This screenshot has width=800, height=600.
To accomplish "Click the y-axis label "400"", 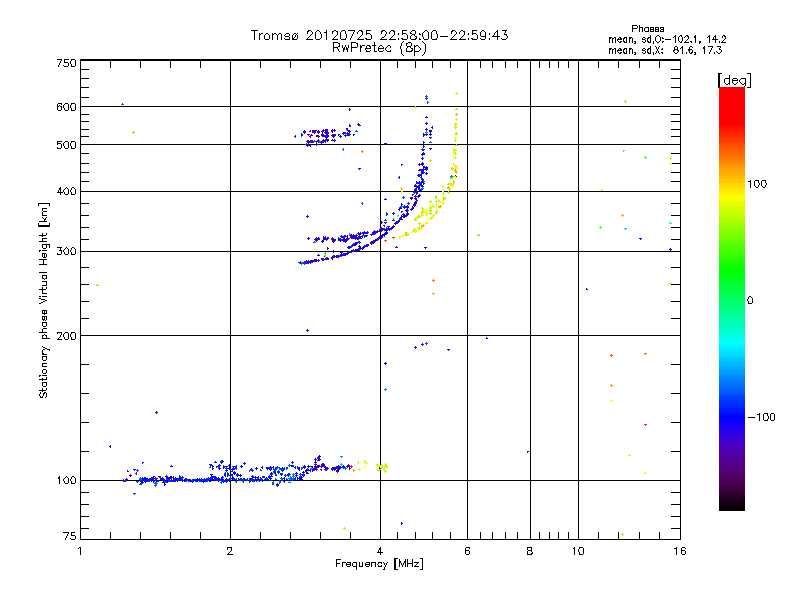I will 66,192.
